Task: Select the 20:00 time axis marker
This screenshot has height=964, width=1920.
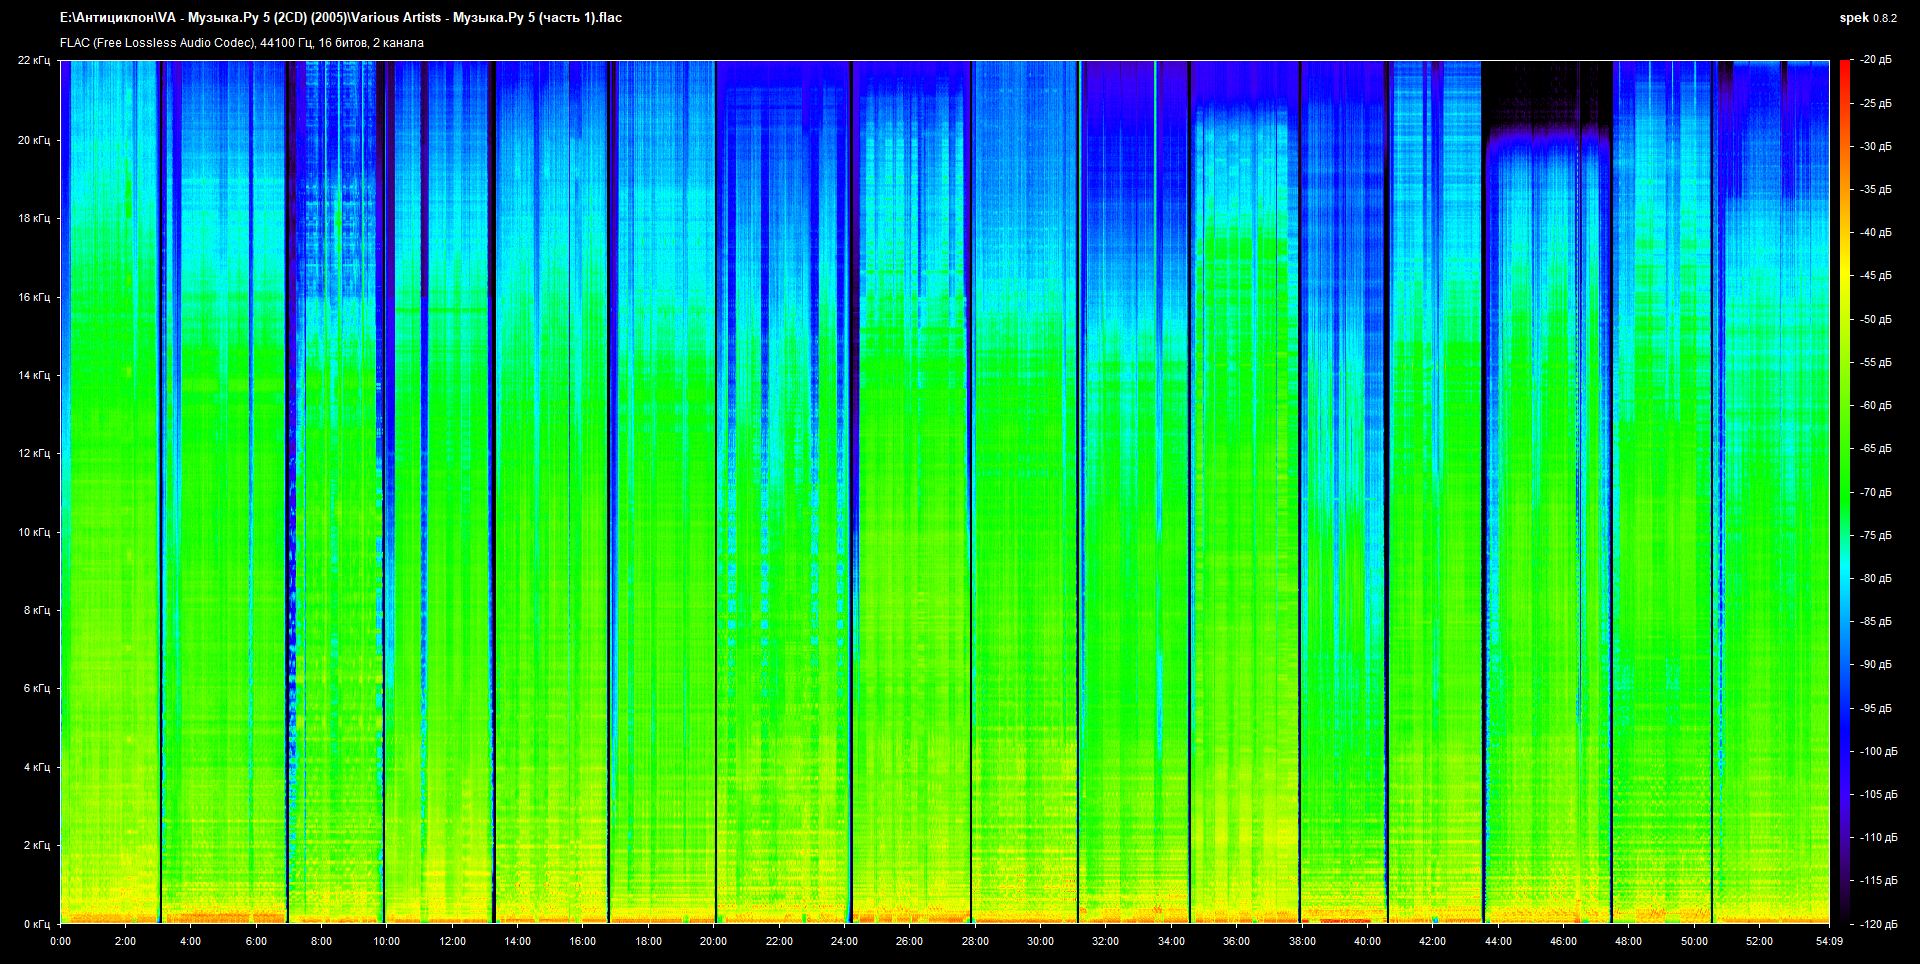Action: pyautogui.click(x=713, y=941)
